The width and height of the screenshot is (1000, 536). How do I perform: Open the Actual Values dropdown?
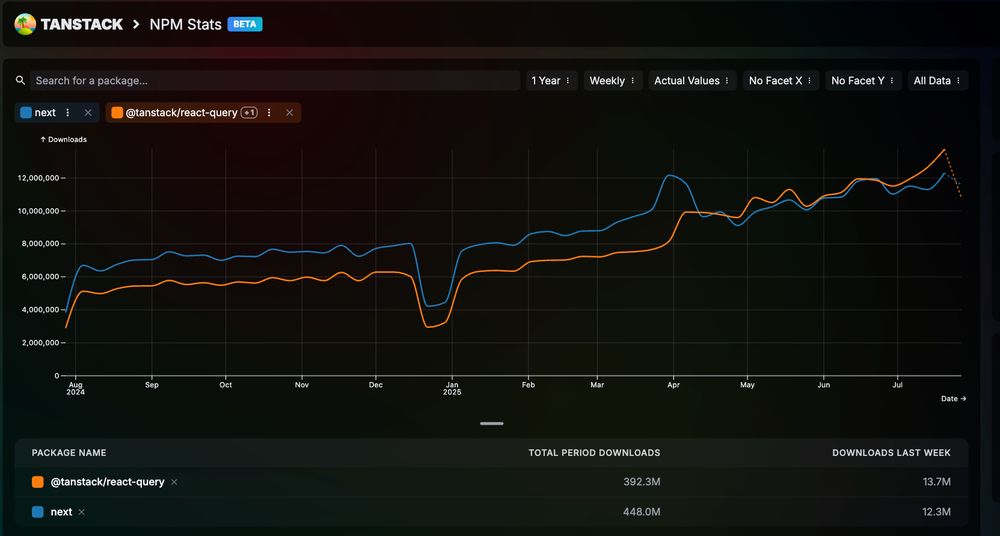coord(693,80)
